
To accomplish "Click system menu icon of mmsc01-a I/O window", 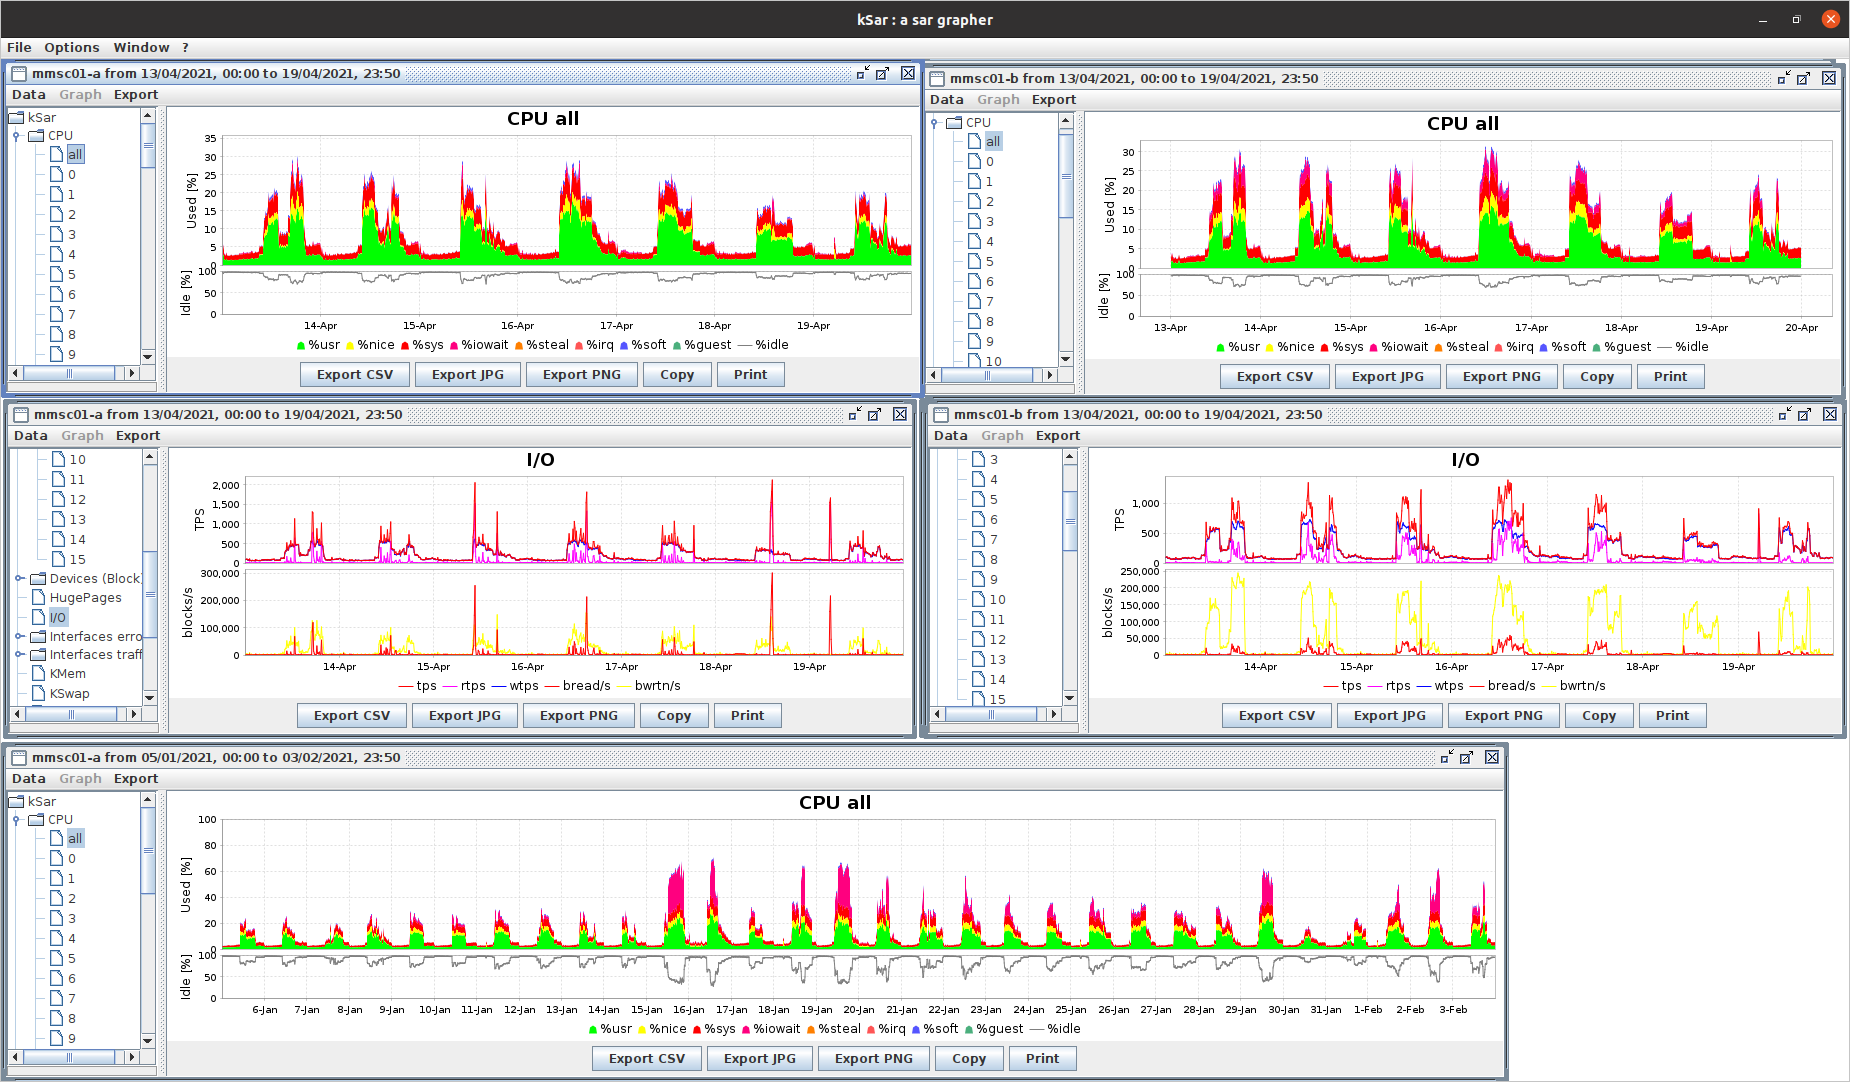I will [x=21, y=414].
